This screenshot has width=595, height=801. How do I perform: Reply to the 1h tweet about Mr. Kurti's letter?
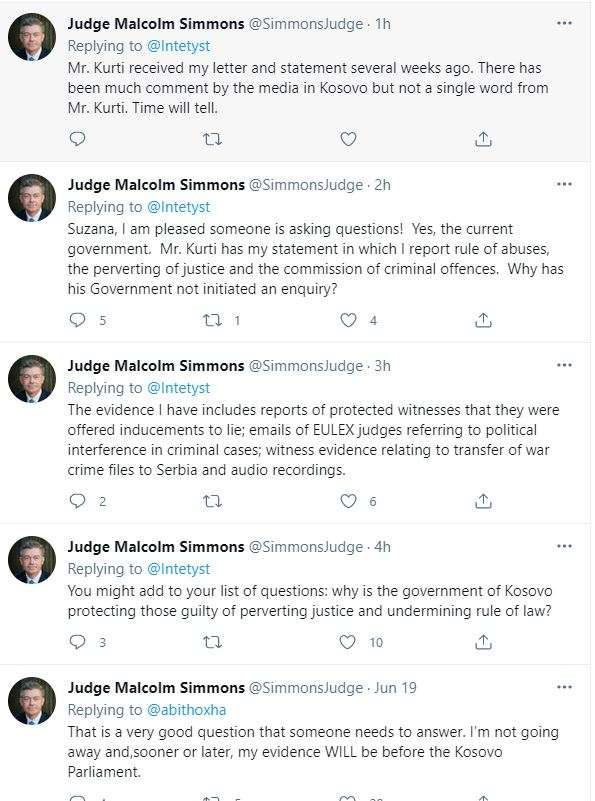click(x=77, y=139)
